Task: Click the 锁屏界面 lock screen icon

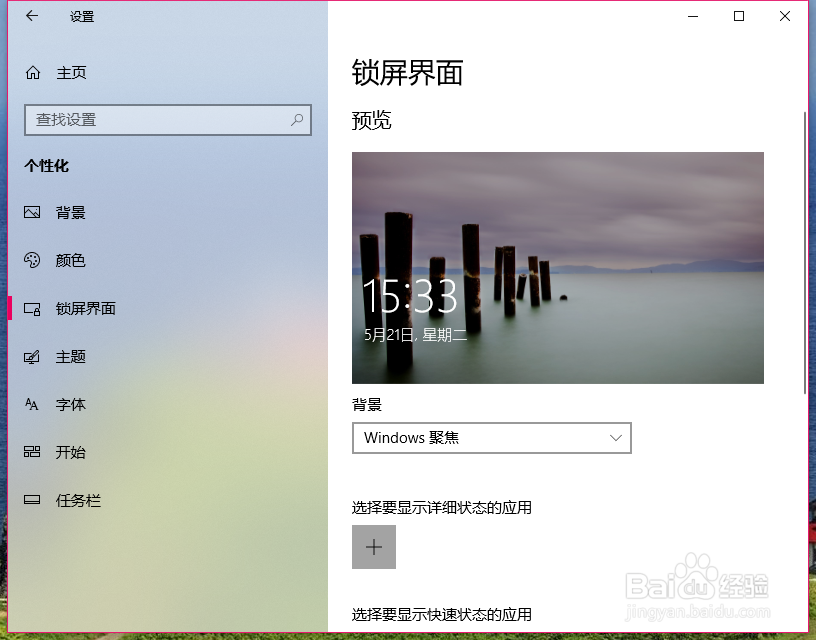Action: click(x=34, y=308)
